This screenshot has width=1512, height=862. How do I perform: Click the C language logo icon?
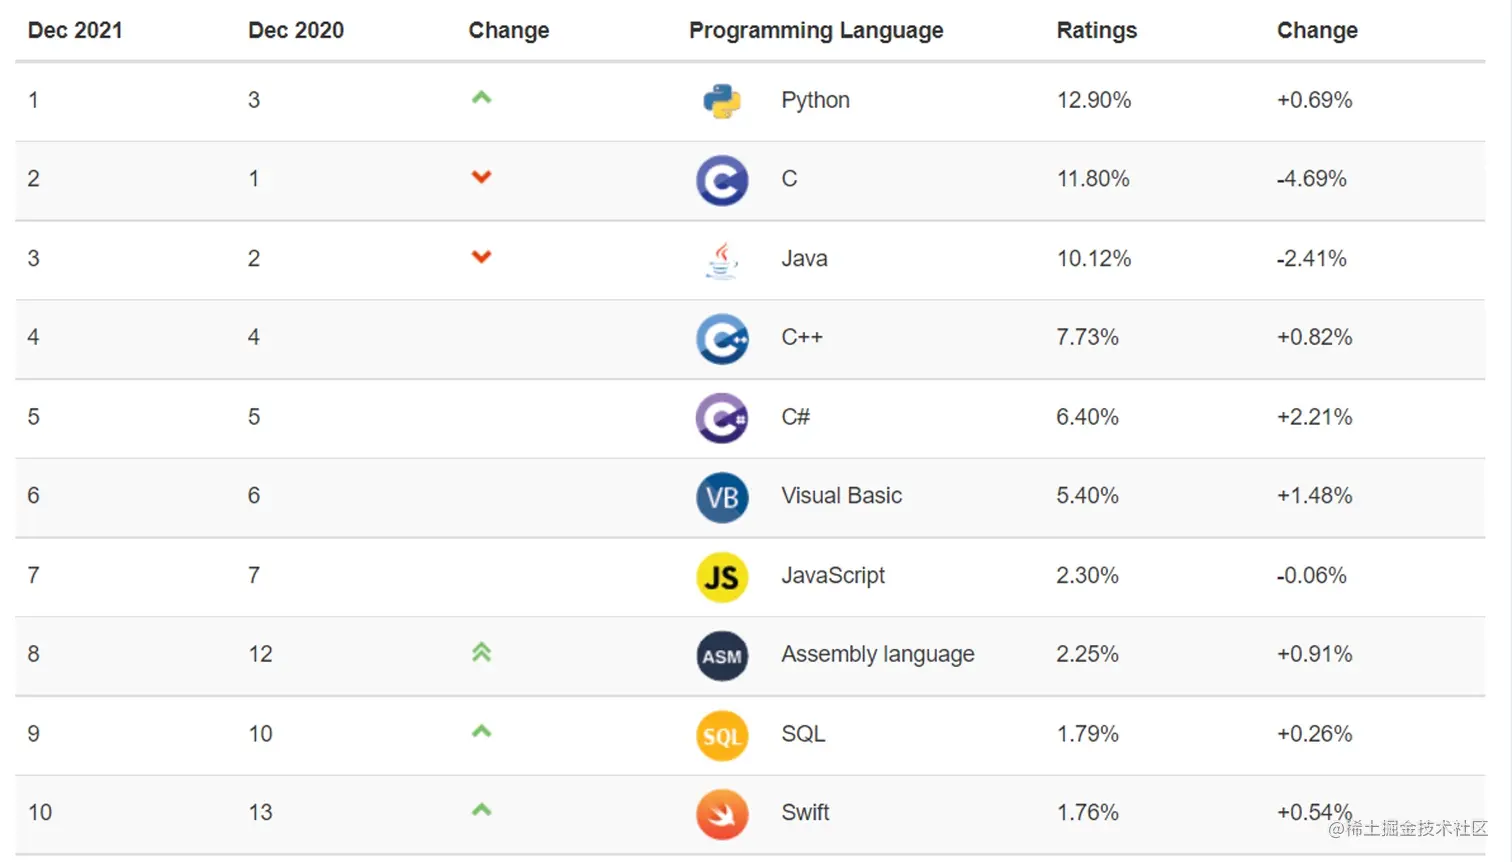(721, 180)
